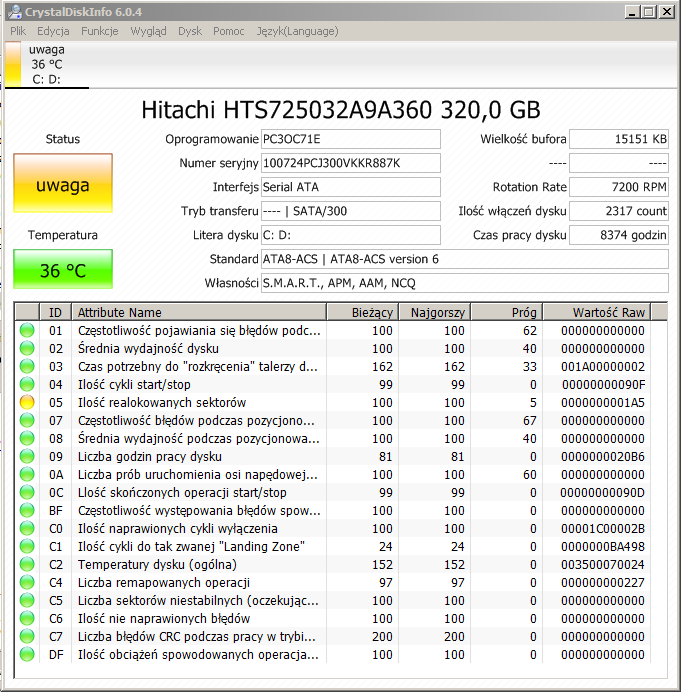Screen dimensions: 681x692
Task: Click the ID column header
Action: point(56,312)
